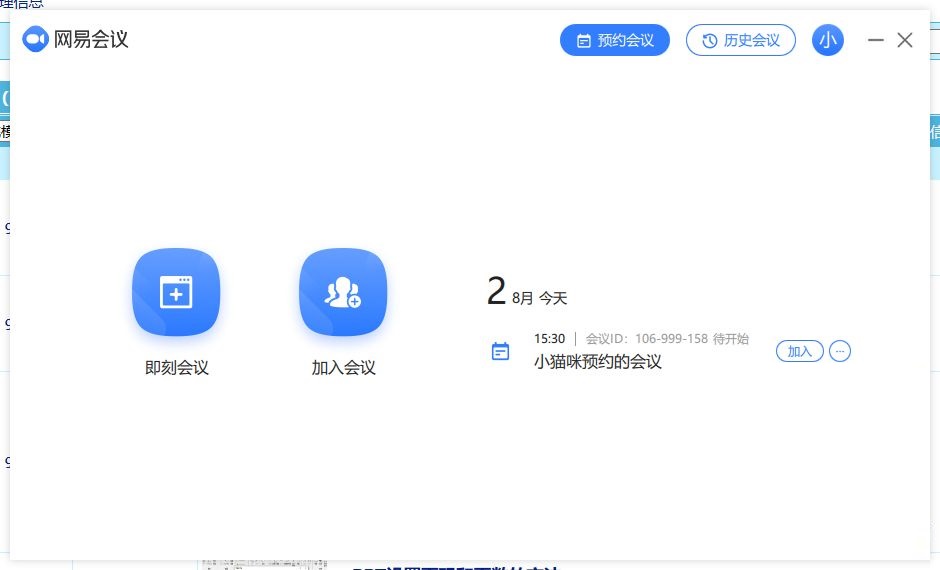Click the 网易会议 logo icon
This screenshot has width=940, height=570.
(x=35, y=39)
